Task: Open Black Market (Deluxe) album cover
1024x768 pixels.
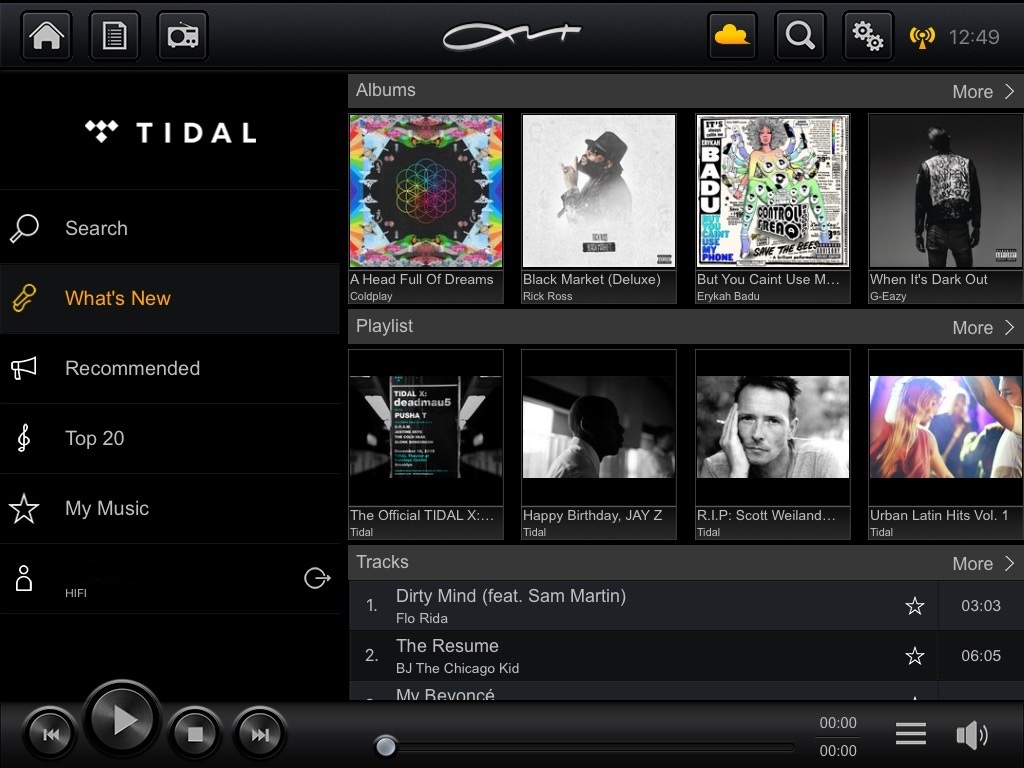Action: coord(599,191)
